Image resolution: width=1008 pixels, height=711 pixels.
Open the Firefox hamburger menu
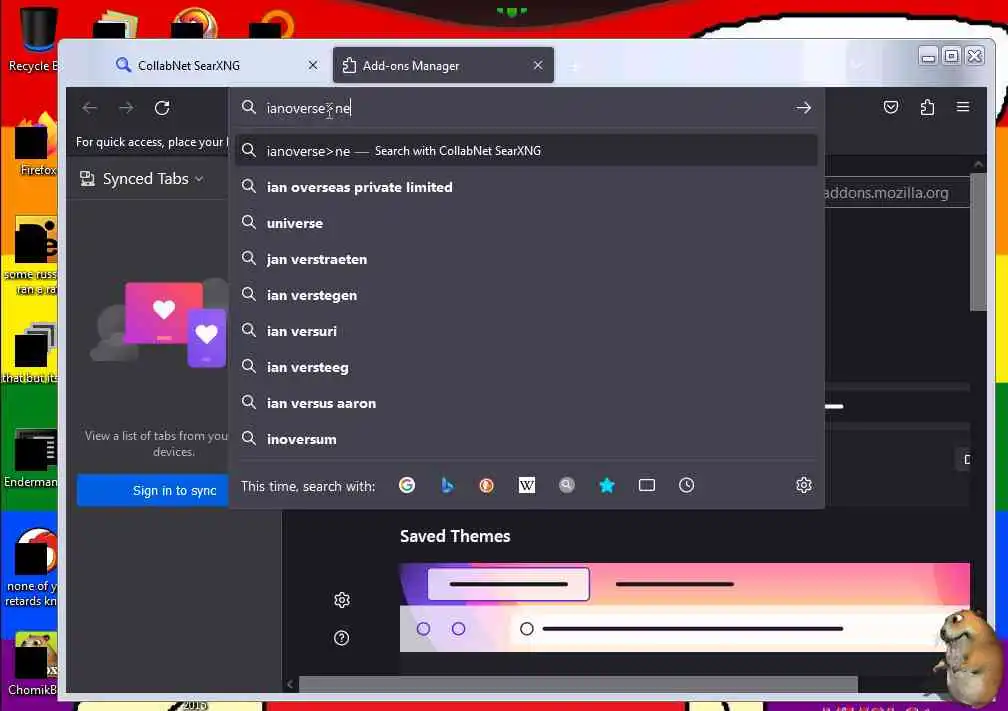(x=962, y=107)
